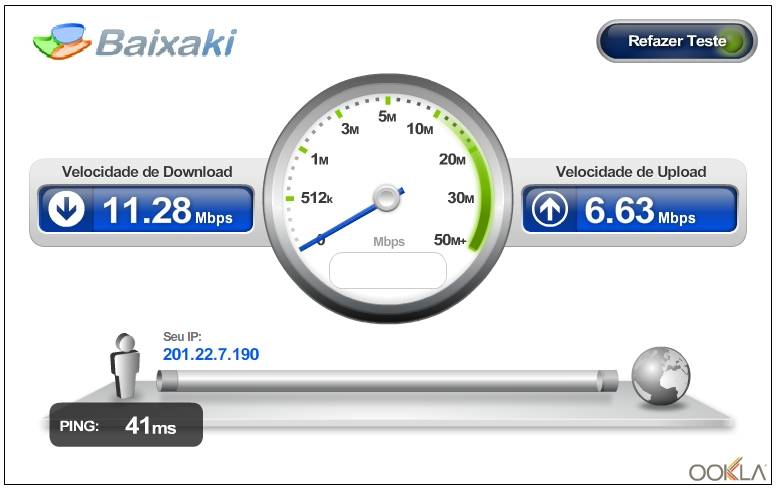Click the globe server icon
This screenshot has width=776, height=488.
[660, 376]
